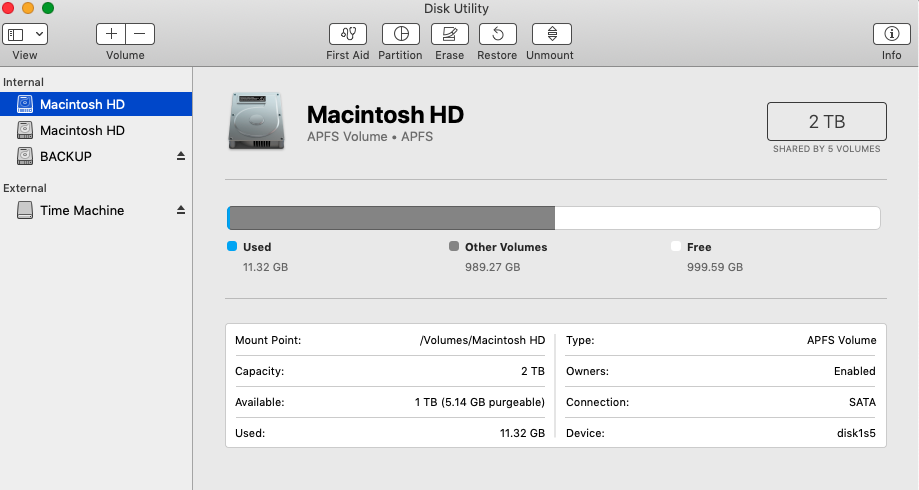This screenshot has width=919, height=490.
Task: Click the white Free legend swatch
Action: pyautogui.click(x=676, y=246)
